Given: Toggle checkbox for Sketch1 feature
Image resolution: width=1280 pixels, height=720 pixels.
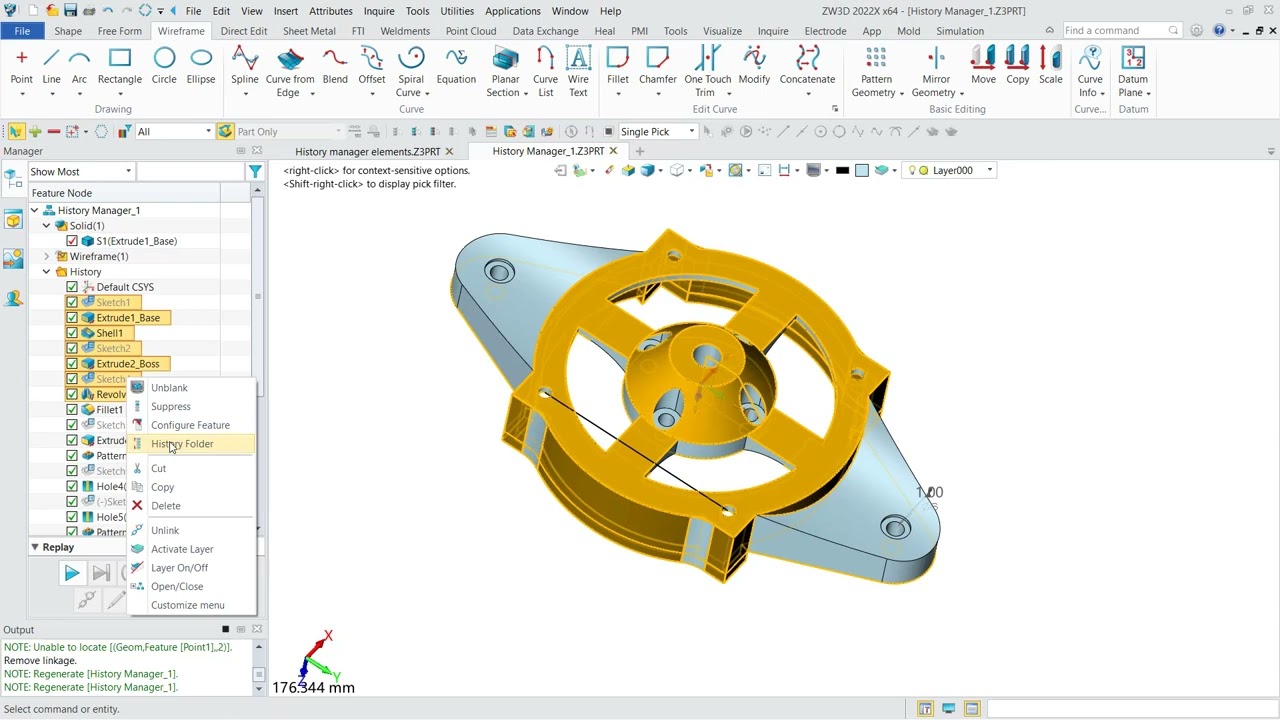Looking at the screenshot, I should (x=72, y=302).
